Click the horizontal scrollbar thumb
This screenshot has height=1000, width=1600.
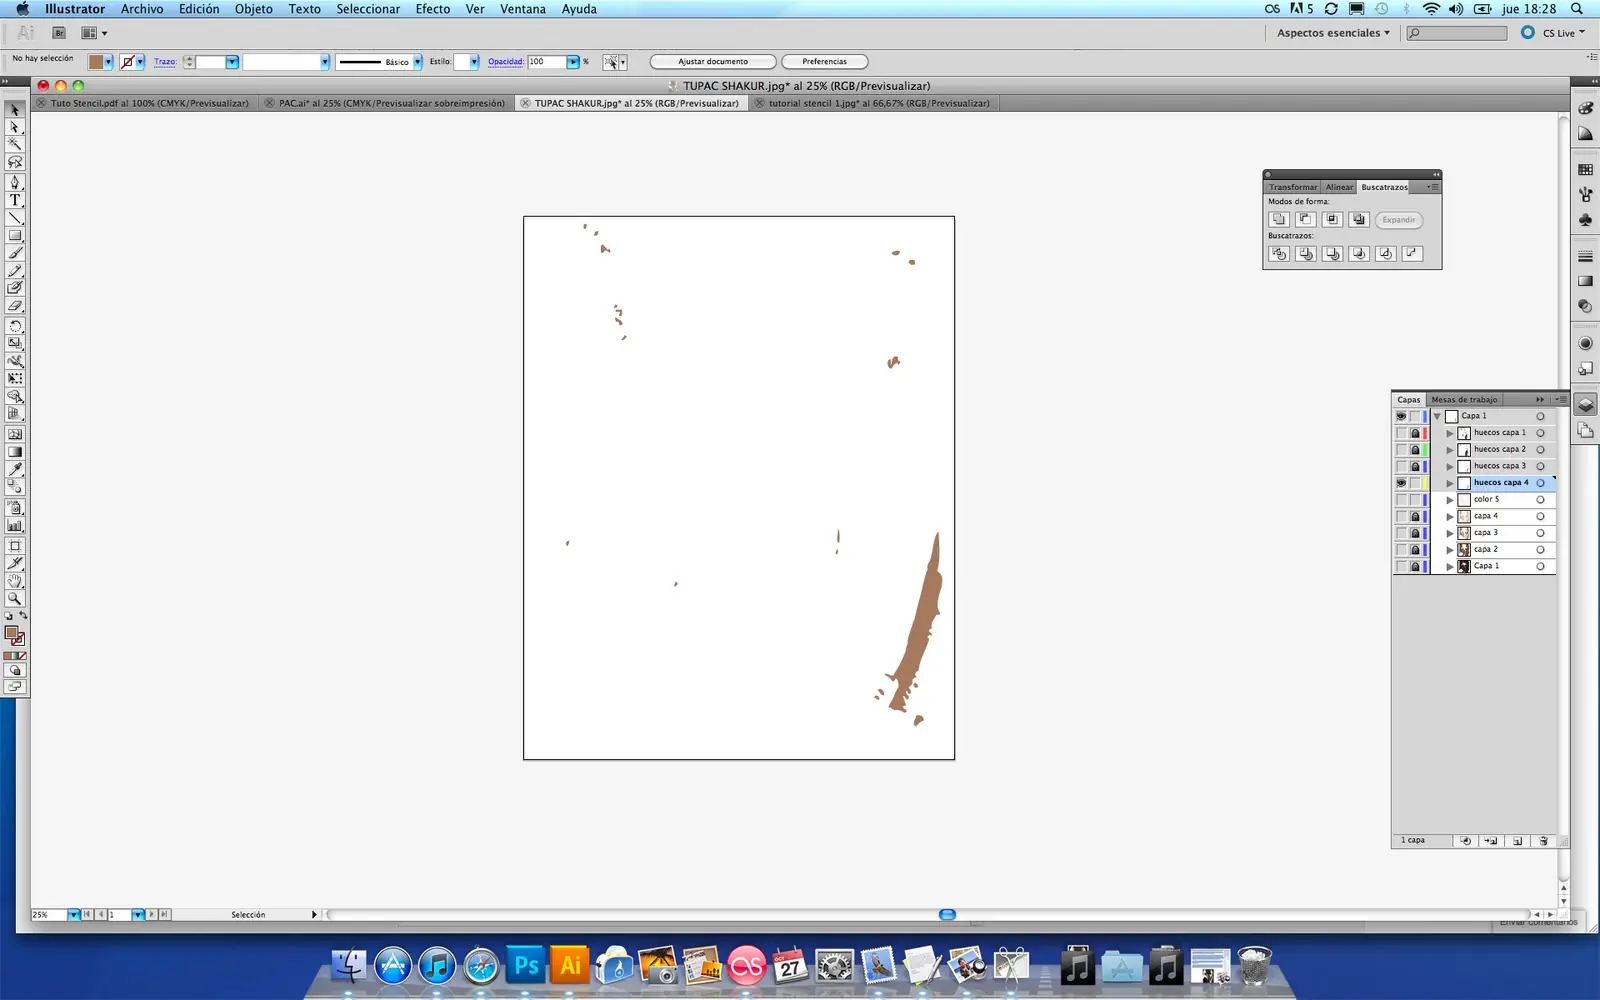[947, 915]
